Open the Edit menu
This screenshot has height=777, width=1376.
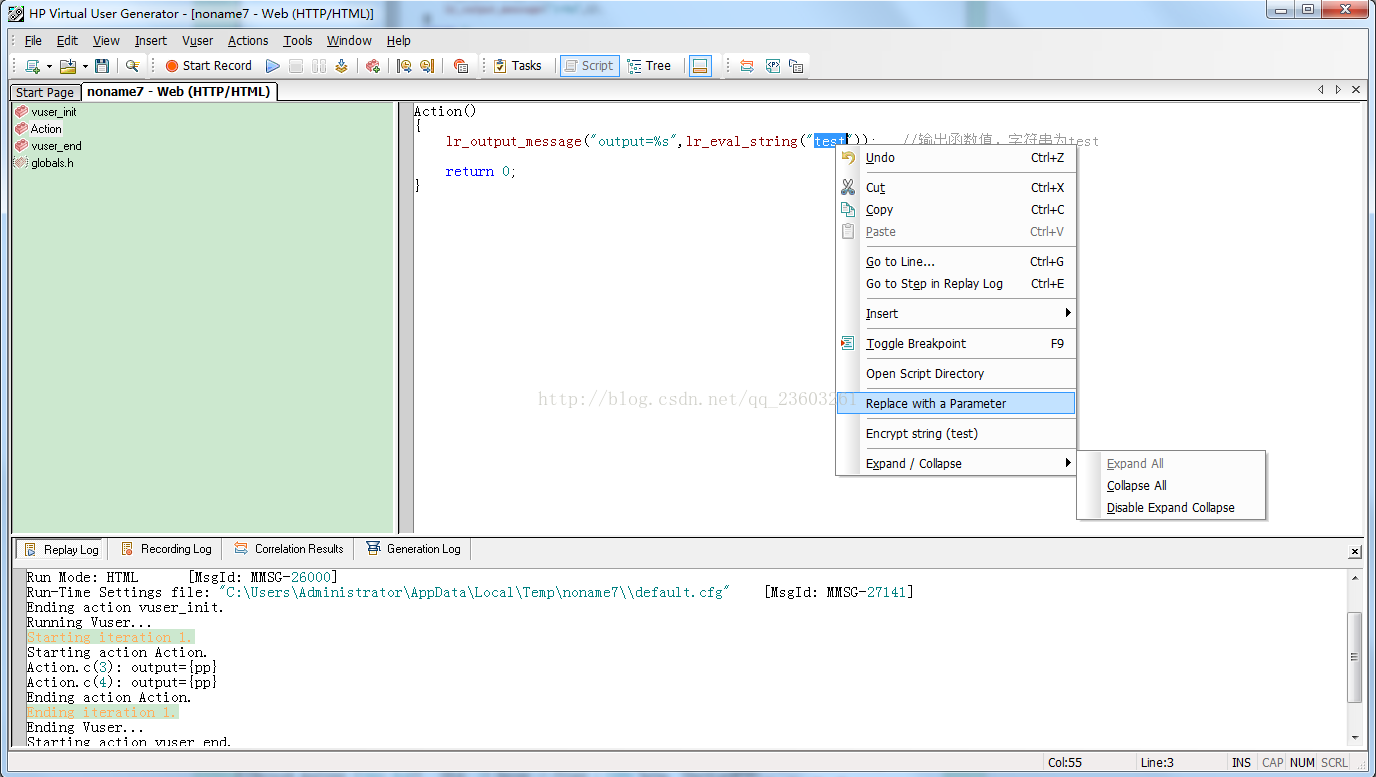tap(67, 41)
